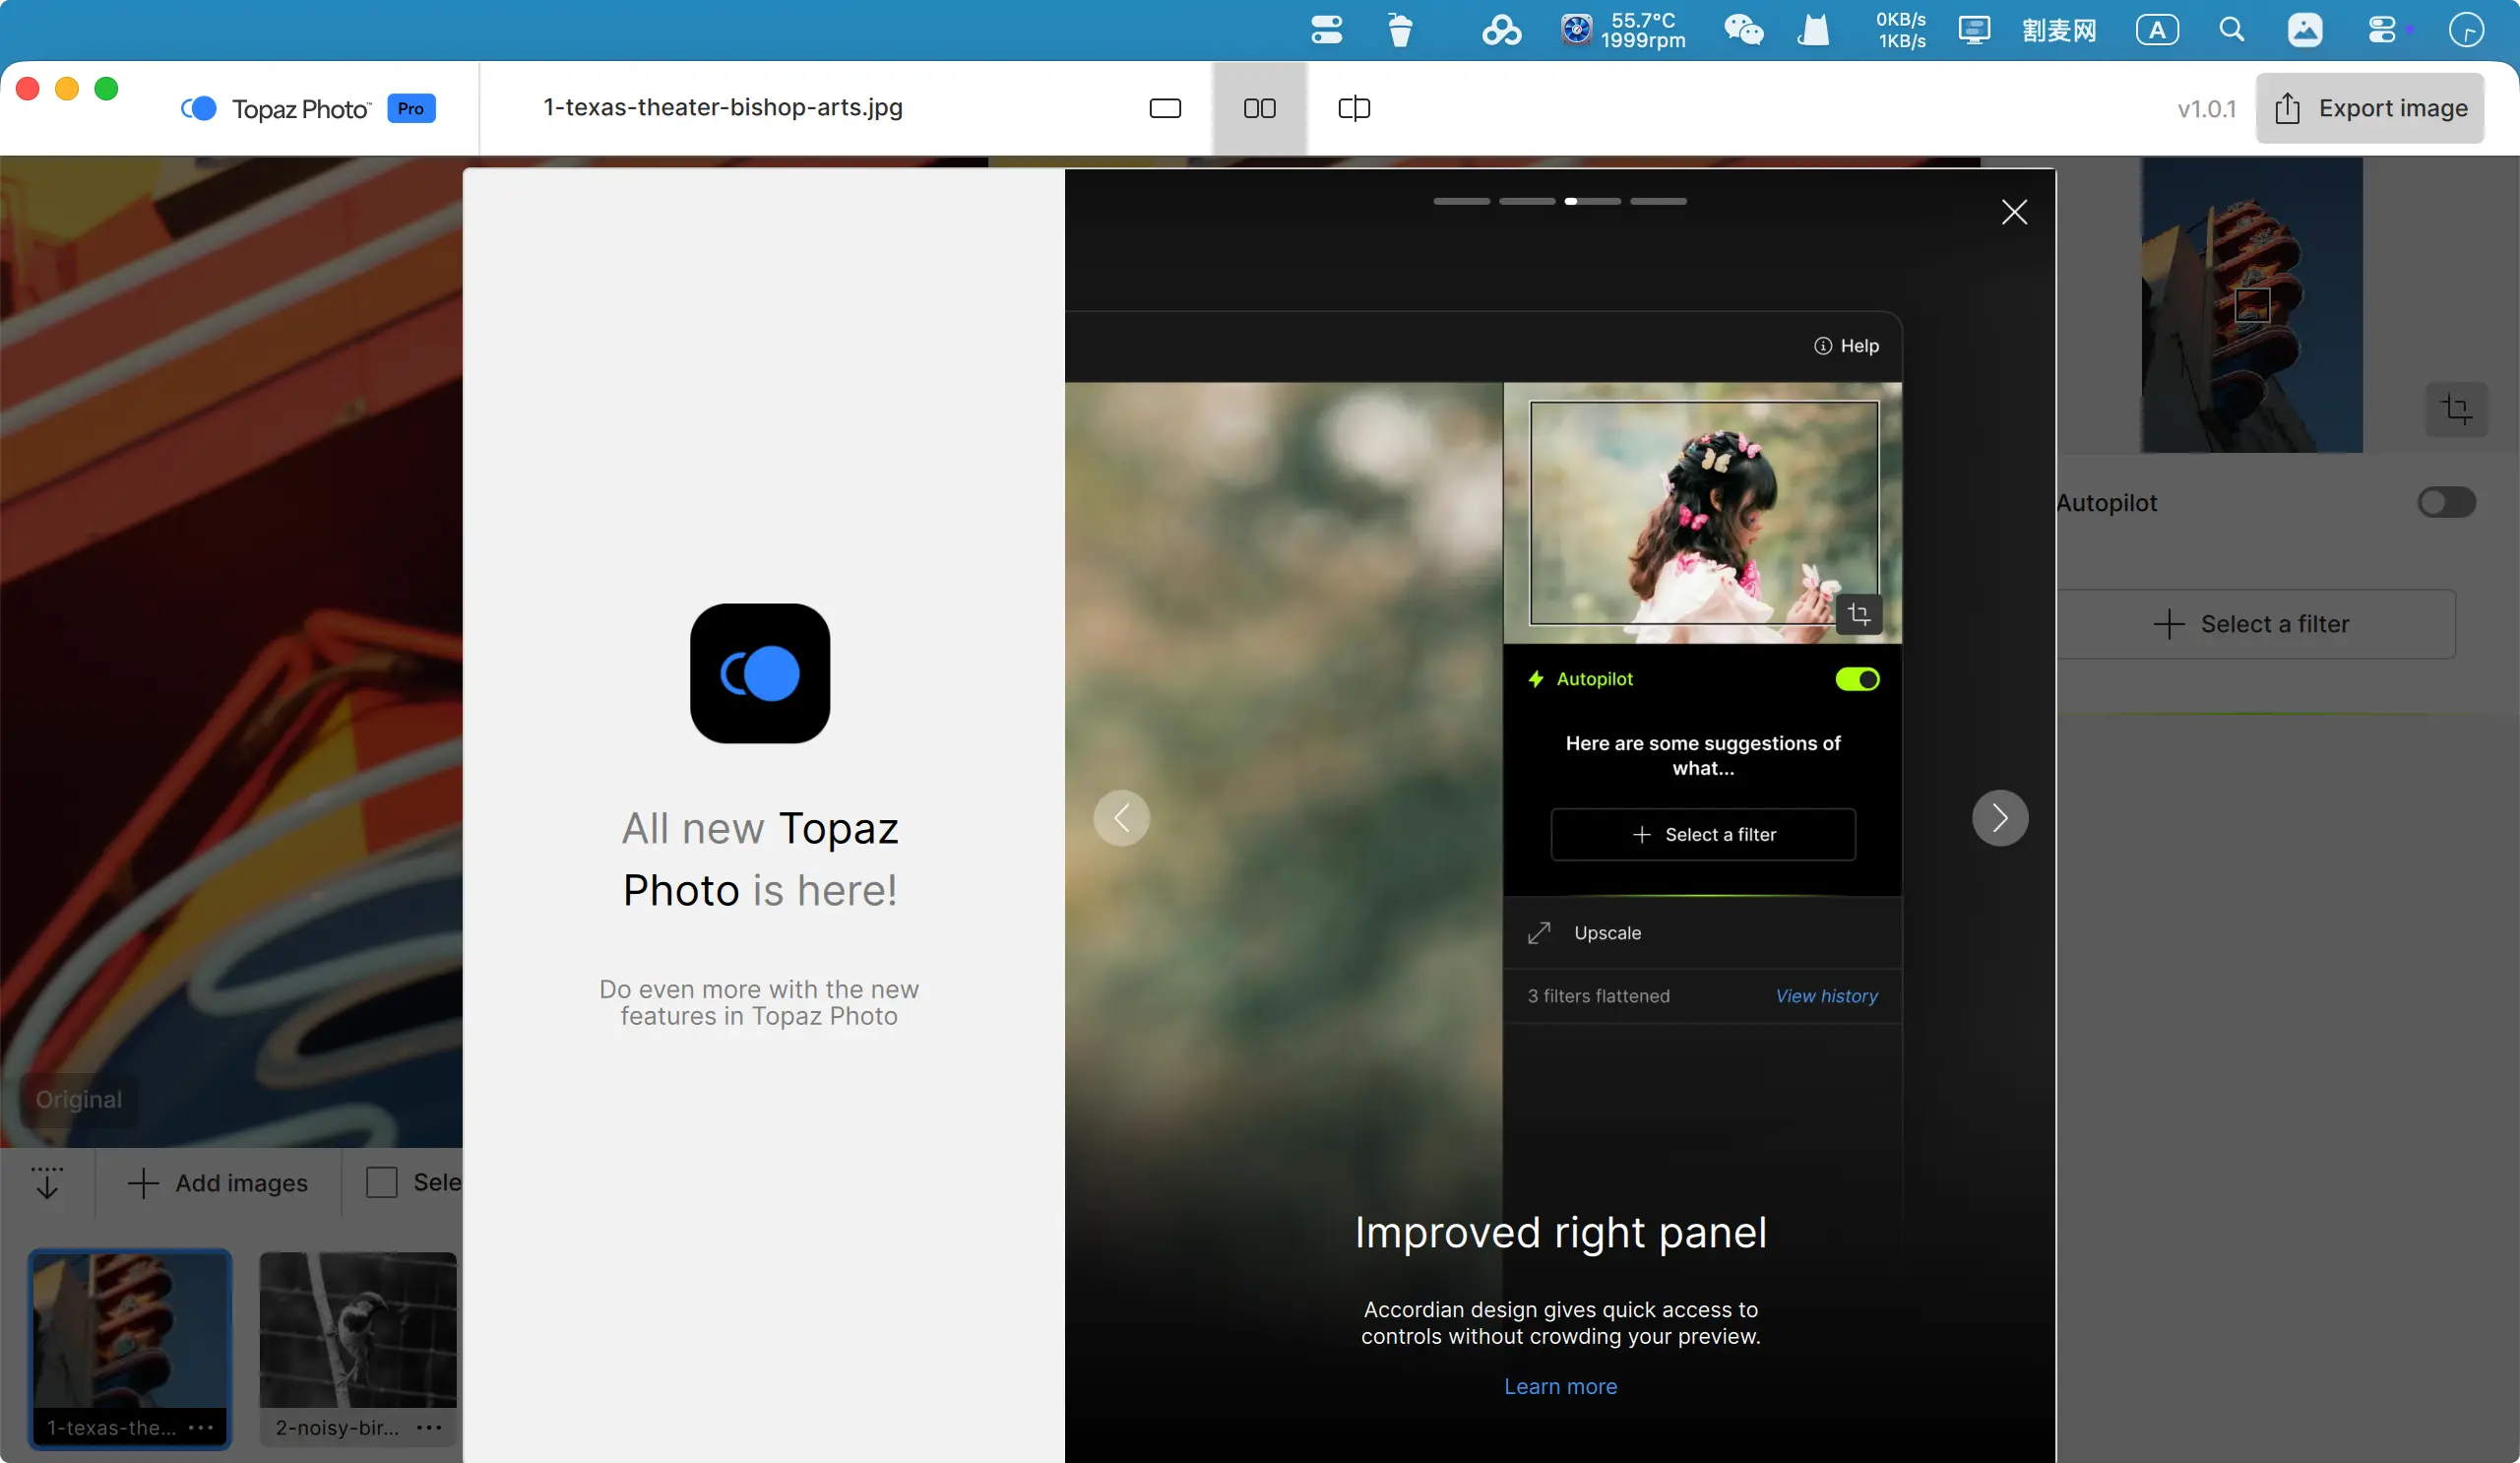
Task: Check the Select checkbox in the image tray
Action: [382, 1182]
